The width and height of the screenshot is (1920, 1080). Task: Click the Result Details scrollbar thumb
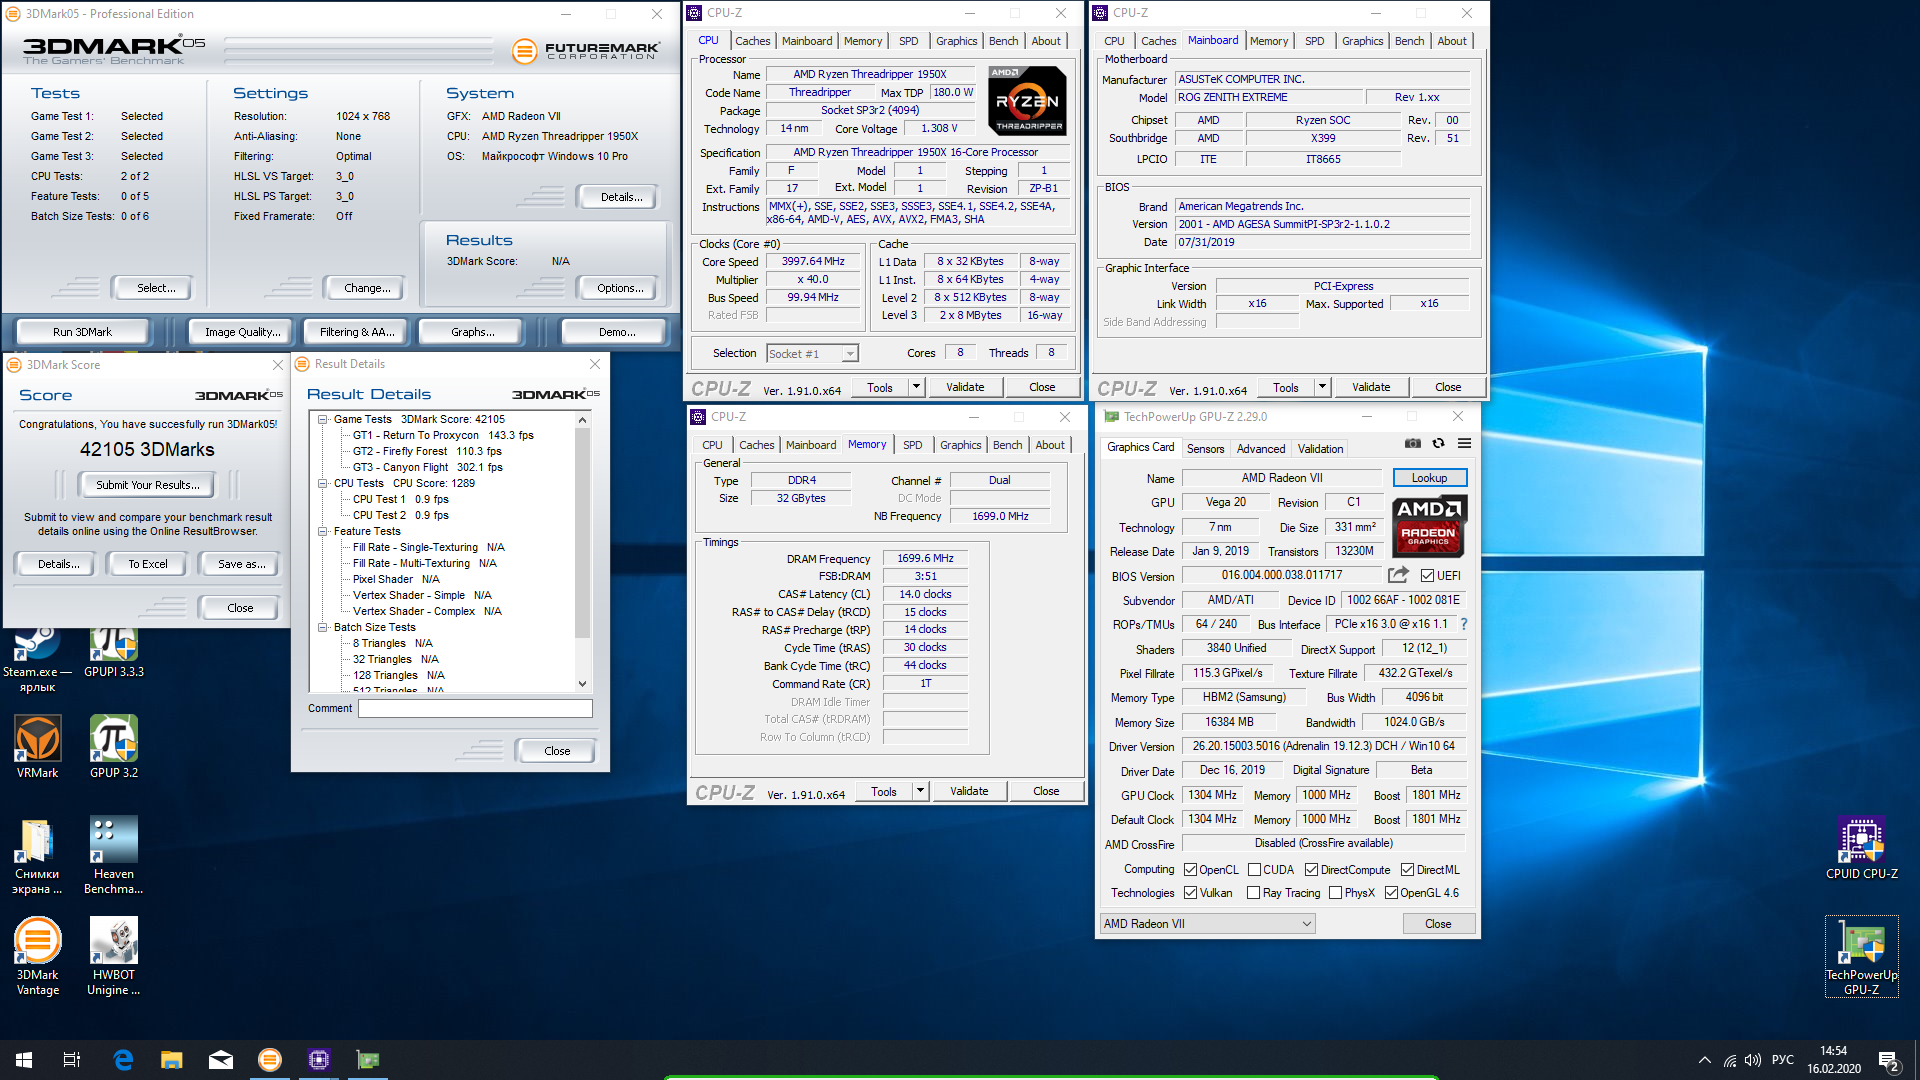[x=583, y=533]
